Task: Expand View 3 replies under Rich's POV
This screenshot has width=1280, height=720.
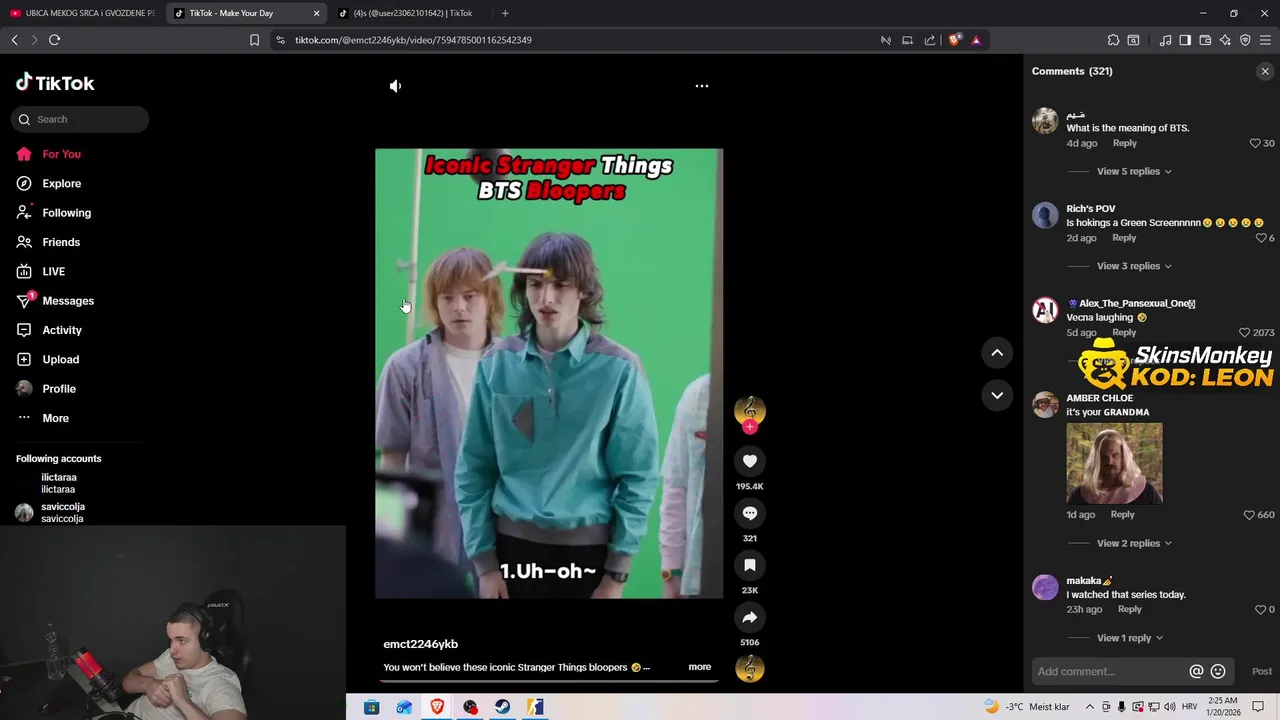Action: point(1134,266)
